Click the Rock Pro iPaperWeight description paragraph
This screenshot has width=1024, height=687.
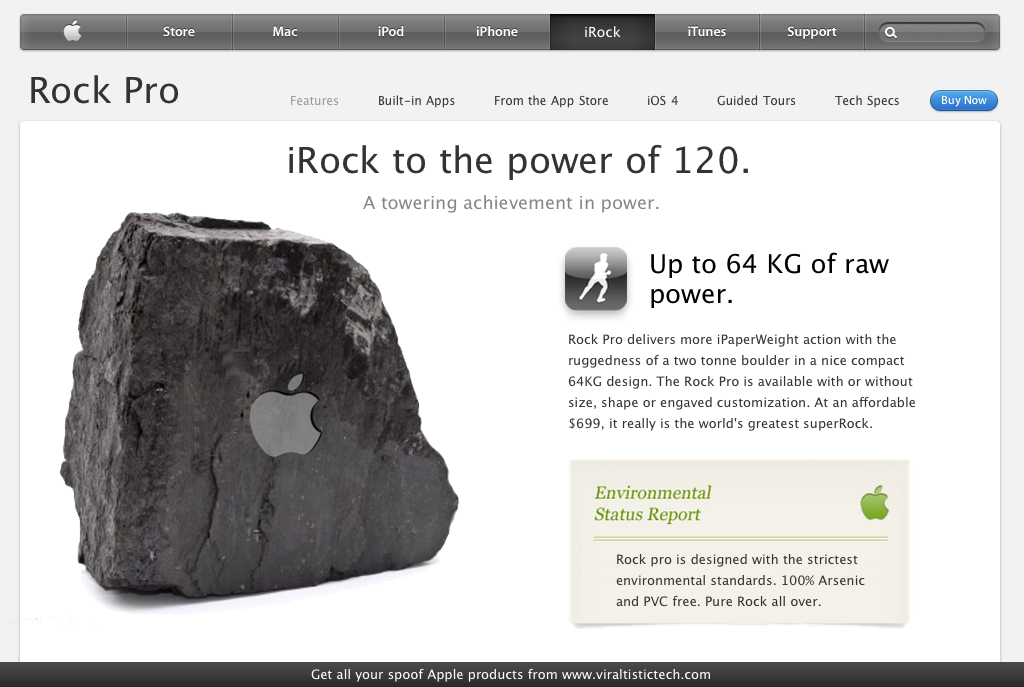[x=742, y=381]
